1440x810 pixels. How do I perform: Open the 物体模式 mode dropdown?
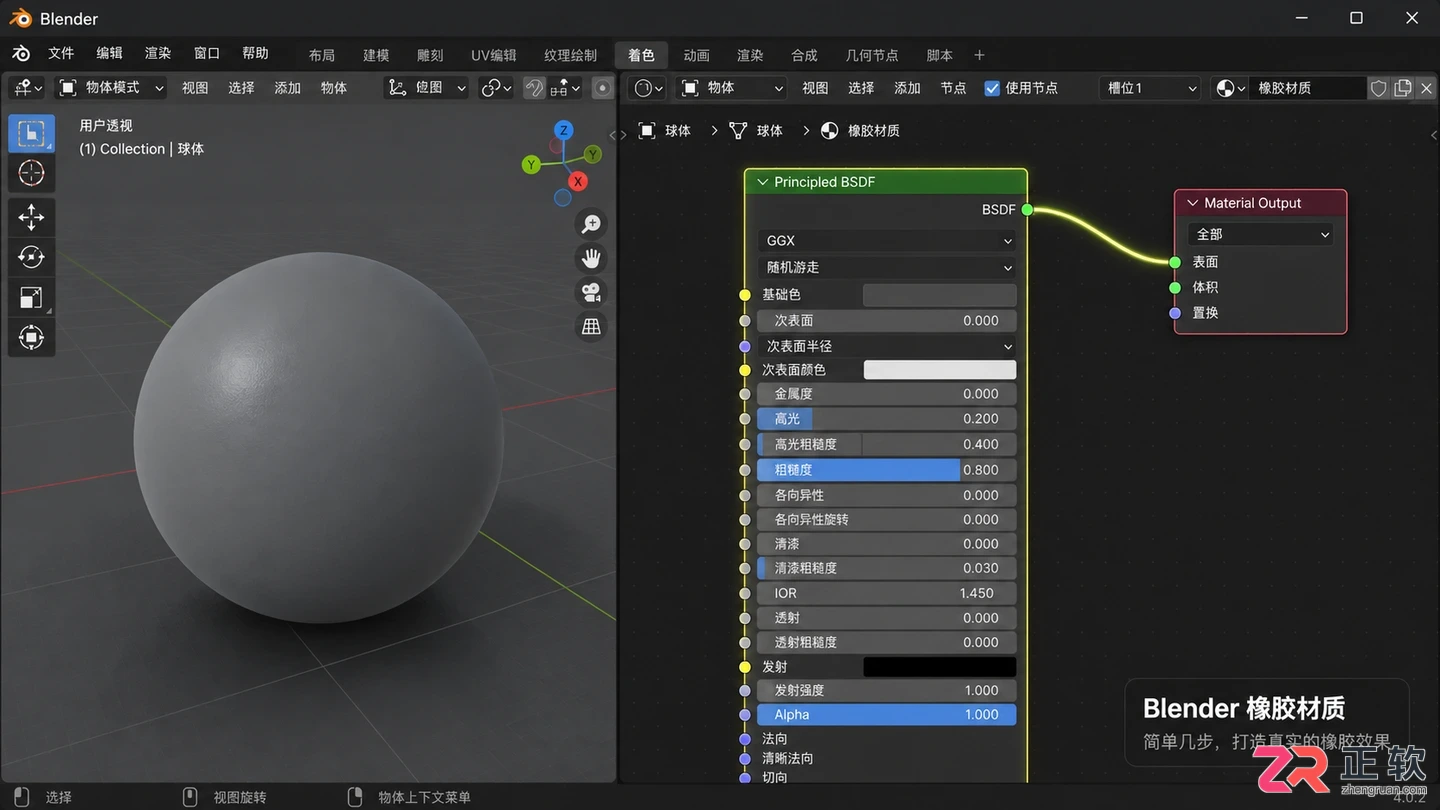point(111,88)
